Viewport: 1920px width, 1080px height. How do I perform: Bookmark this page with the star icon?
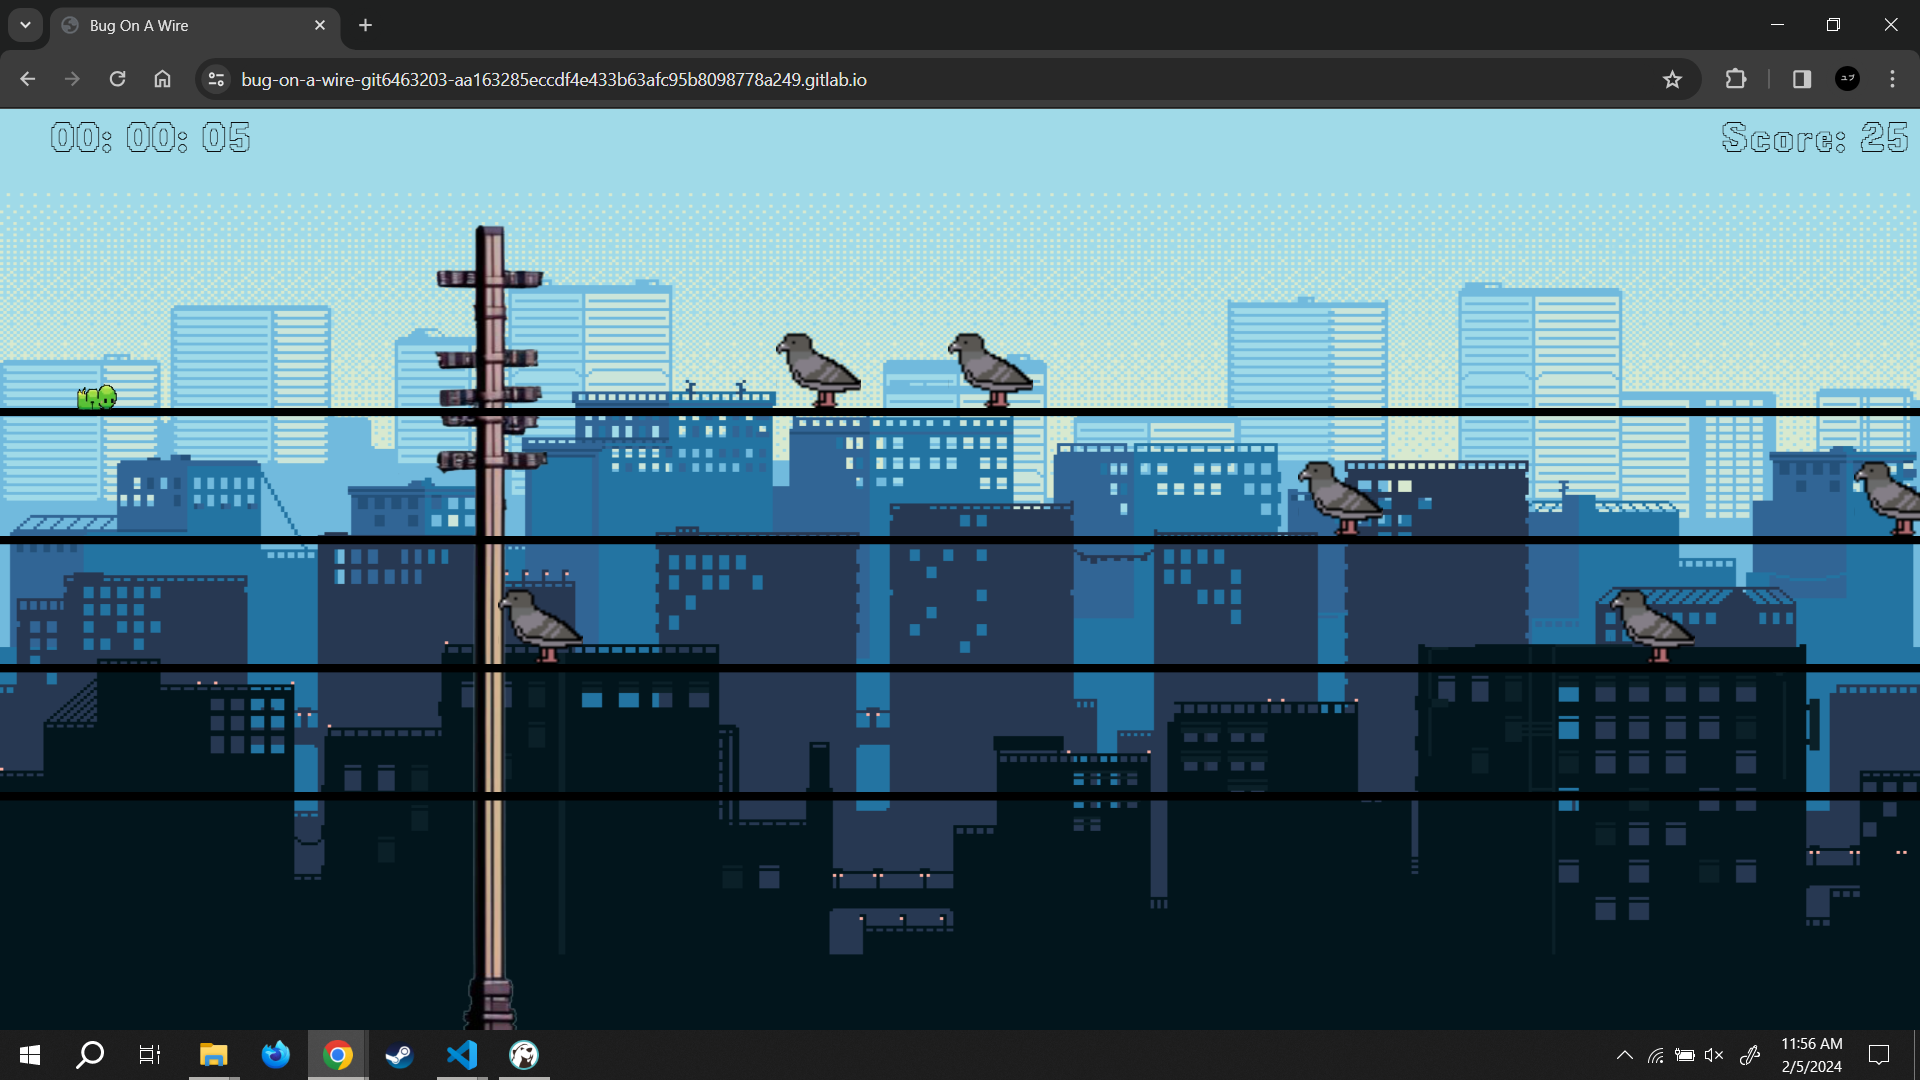click(1672, 79)
